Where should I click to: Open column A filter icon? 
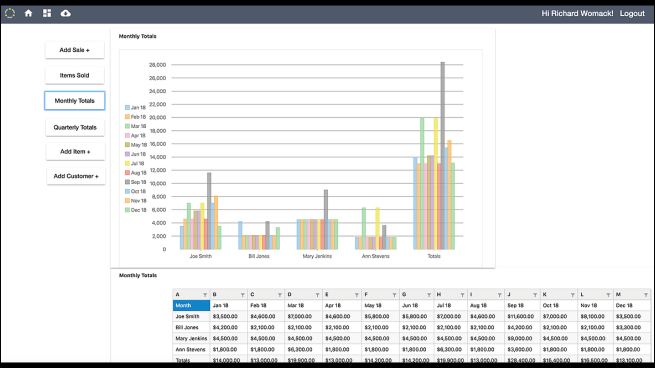point(205,295)
